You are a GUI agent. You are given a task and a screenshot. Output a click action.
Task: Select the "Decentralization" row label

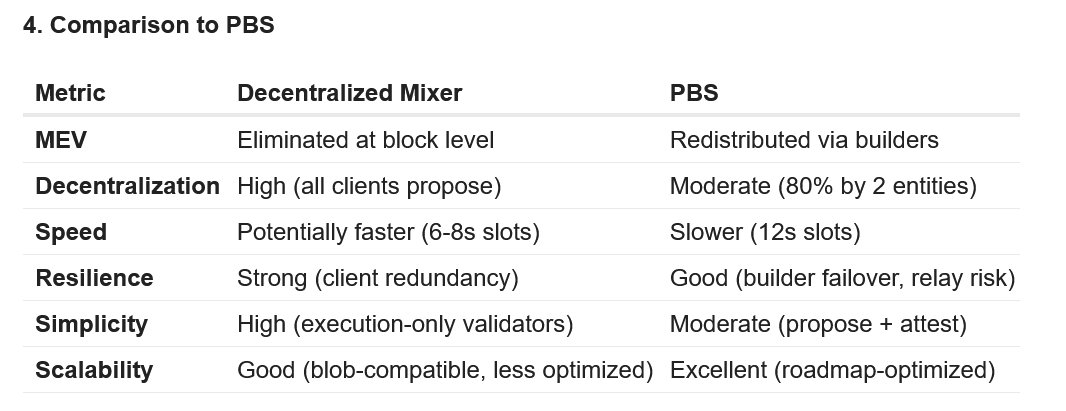point(127,186)
